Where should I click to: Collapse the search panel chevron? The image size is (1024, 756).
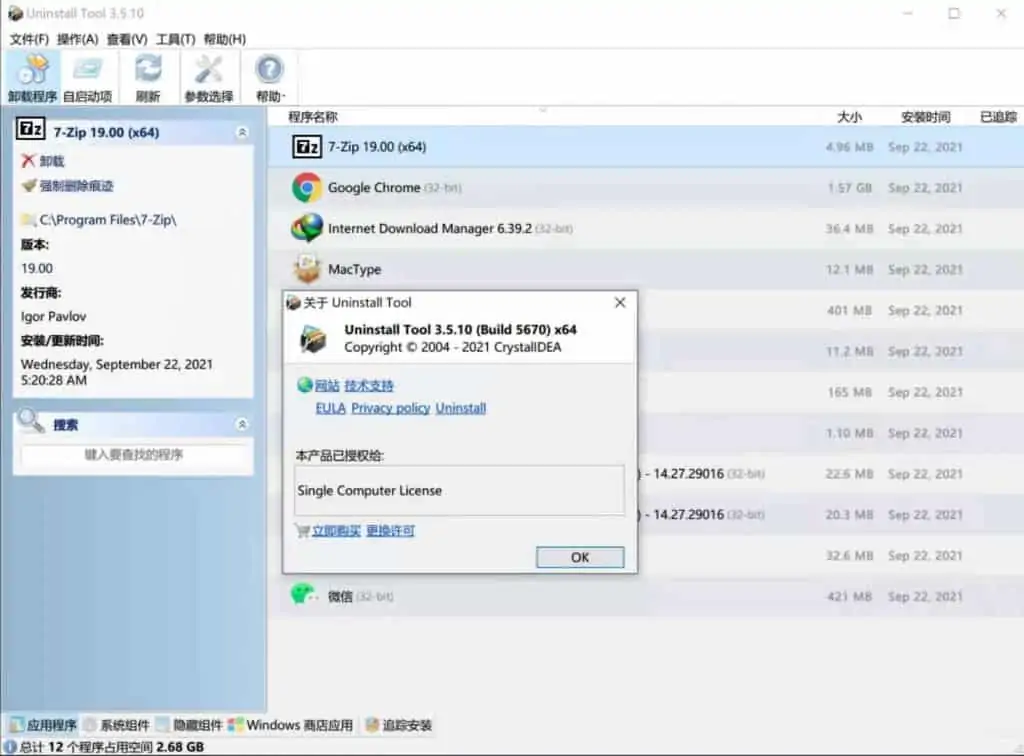pyautogui.click(x=242, y=424)
